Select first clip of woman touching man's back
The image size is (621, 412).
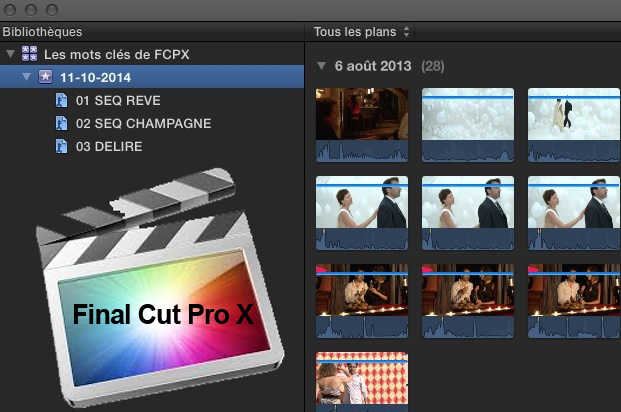pos(362,213)
